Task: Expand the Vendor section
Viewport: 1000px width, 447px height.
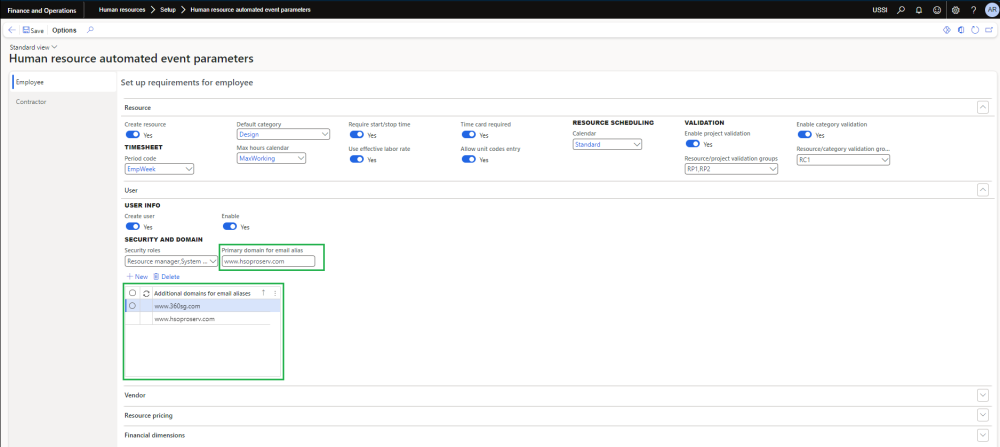Action: (x=982, y=396)
